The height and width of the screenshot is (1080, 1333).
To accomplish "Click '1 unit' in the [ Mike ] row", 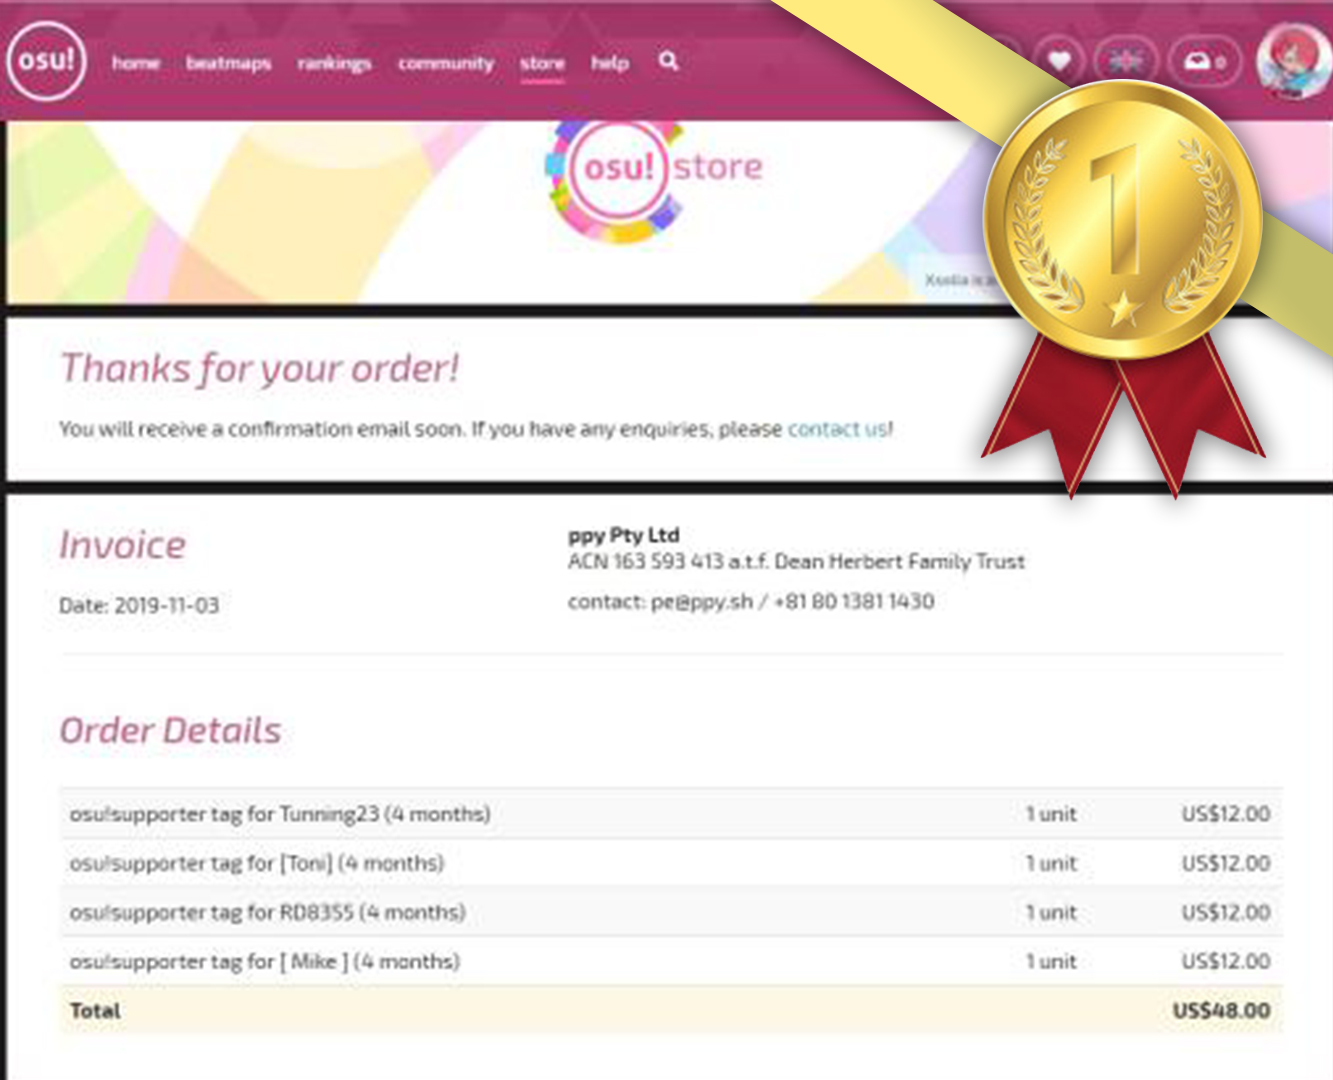I will (1052, 961).
